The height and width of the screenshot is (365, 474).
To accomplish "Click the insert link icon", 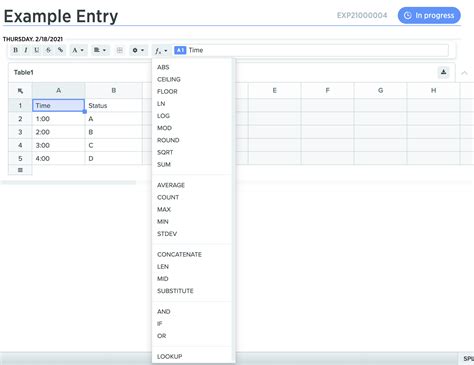I will tap(60, 50).
